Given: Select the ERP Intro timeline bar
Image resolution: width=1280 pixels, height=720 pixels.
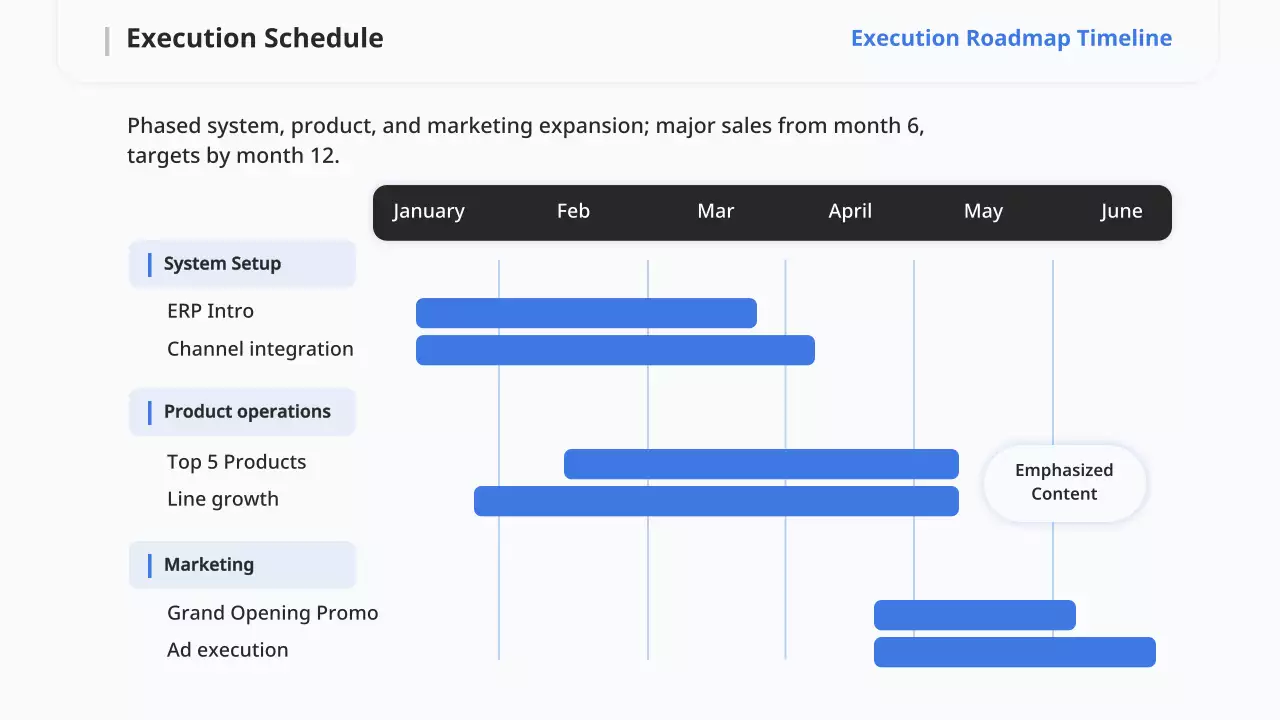Looking at the screenshot, I should [586, 313].
